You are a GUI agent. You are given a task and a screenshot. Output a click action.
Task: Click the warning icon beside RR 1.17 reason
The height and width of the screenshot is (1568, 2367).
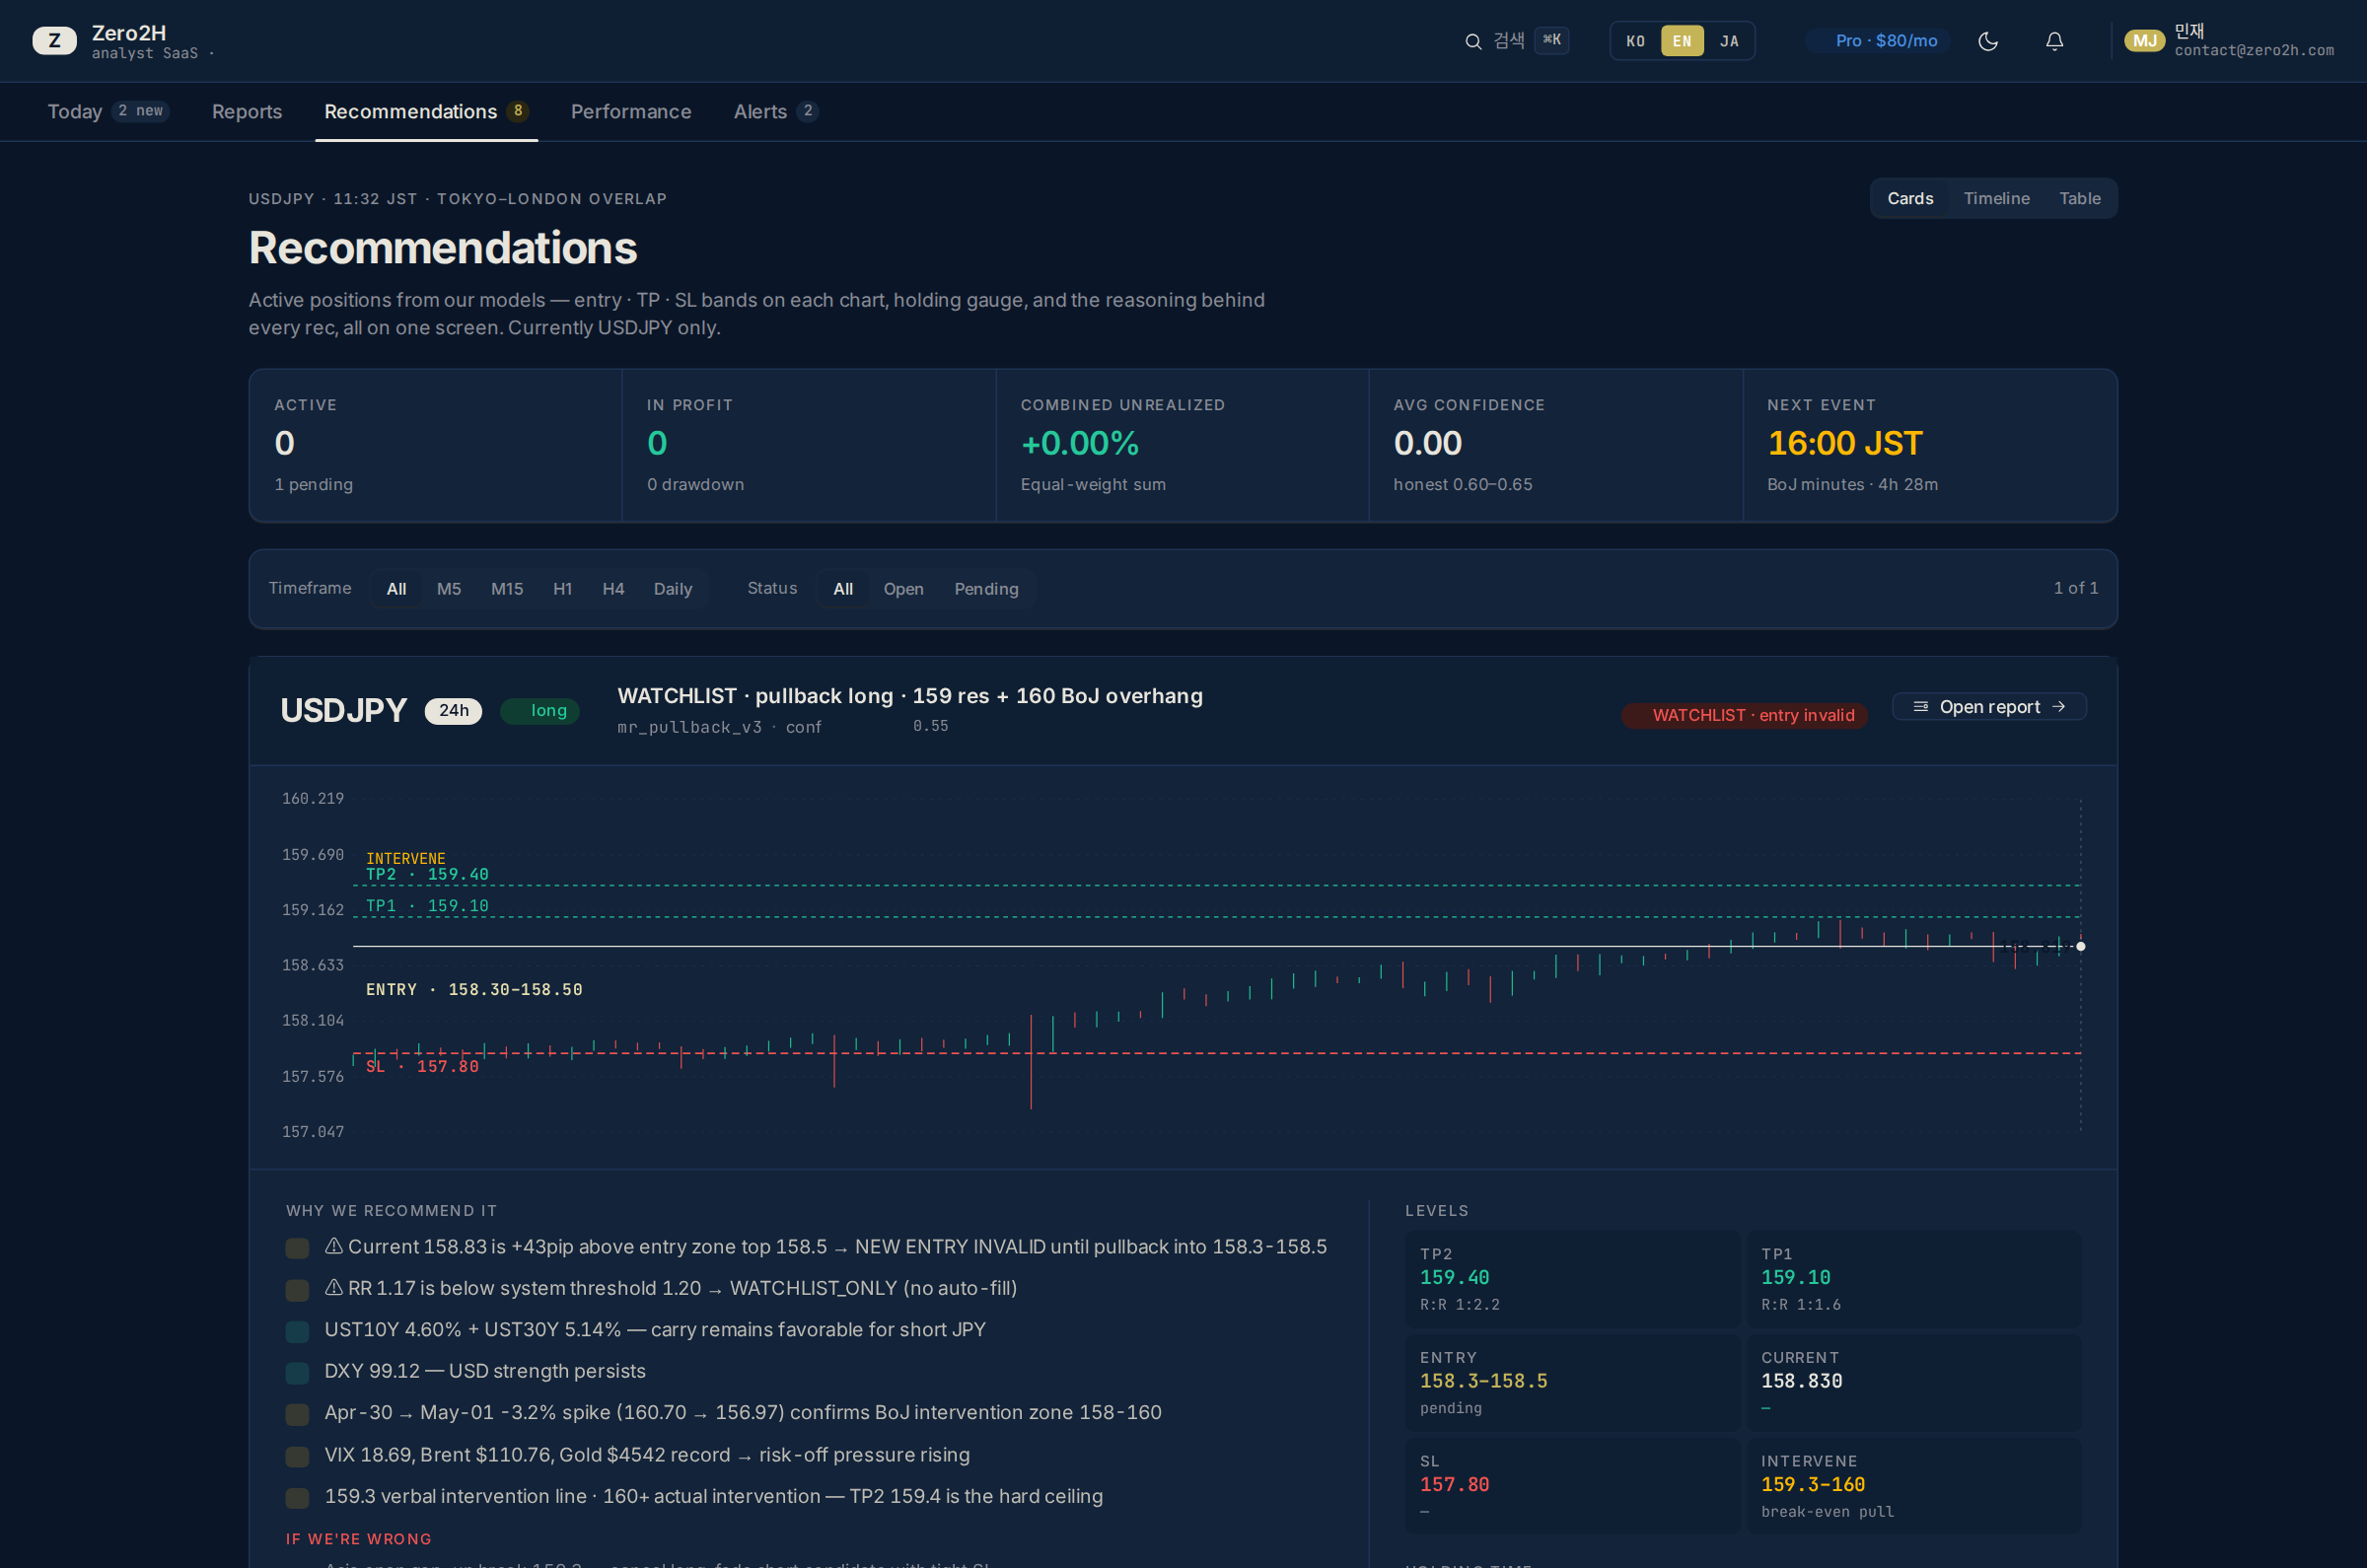[x=334, y=1288]
